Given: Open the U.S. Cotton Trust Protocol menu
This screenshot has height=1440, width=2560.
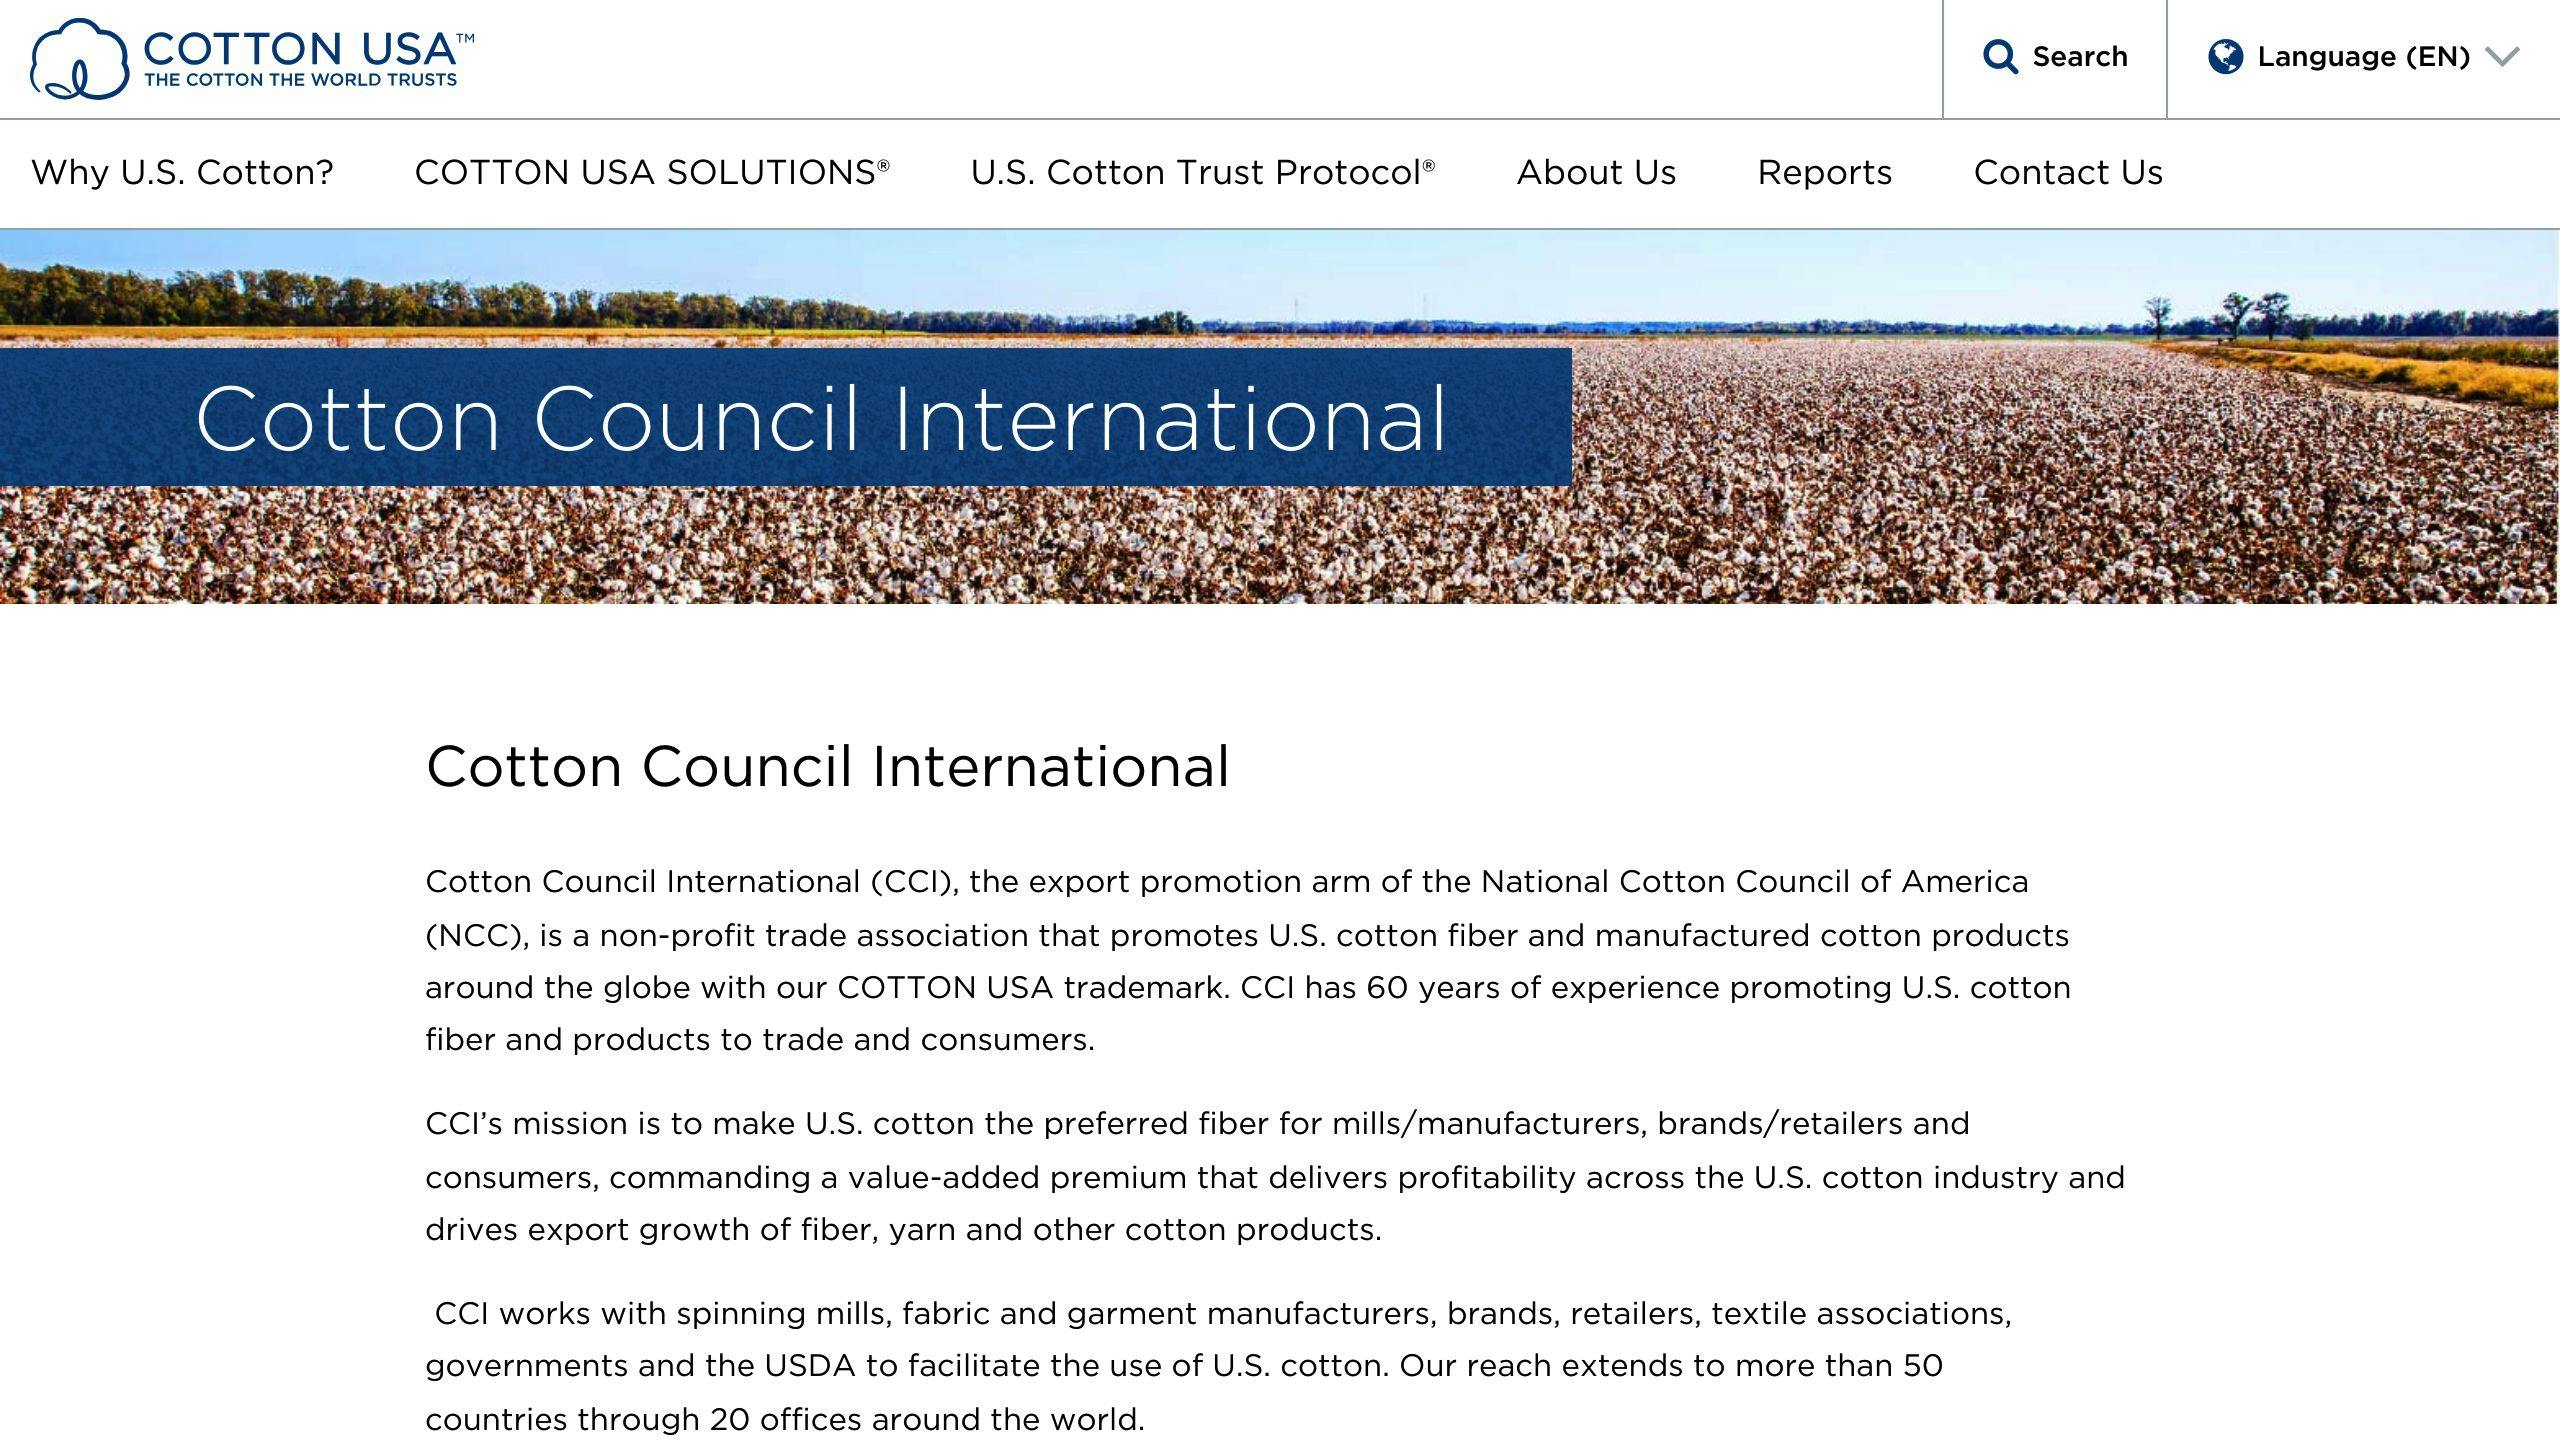Looking at the screenshot, I should click(x=1203, y=173).
